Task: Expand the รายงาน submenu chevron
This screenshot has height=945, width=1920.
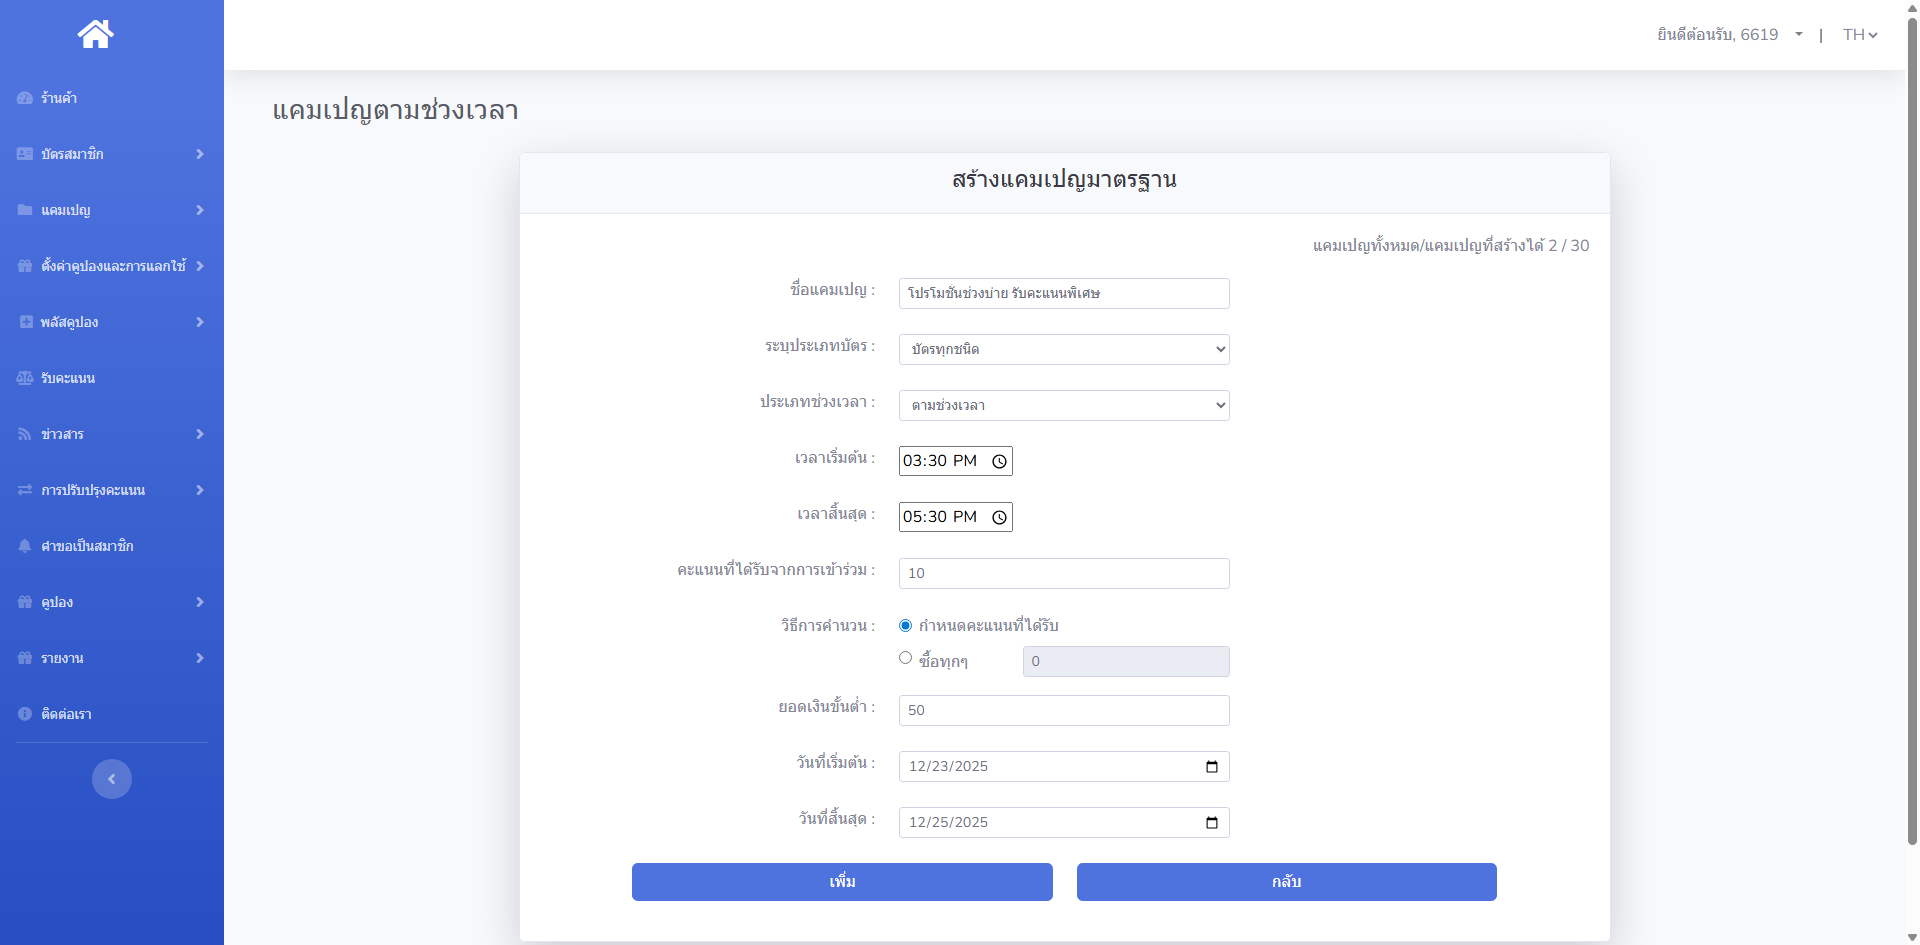Action: click(200, 658)
